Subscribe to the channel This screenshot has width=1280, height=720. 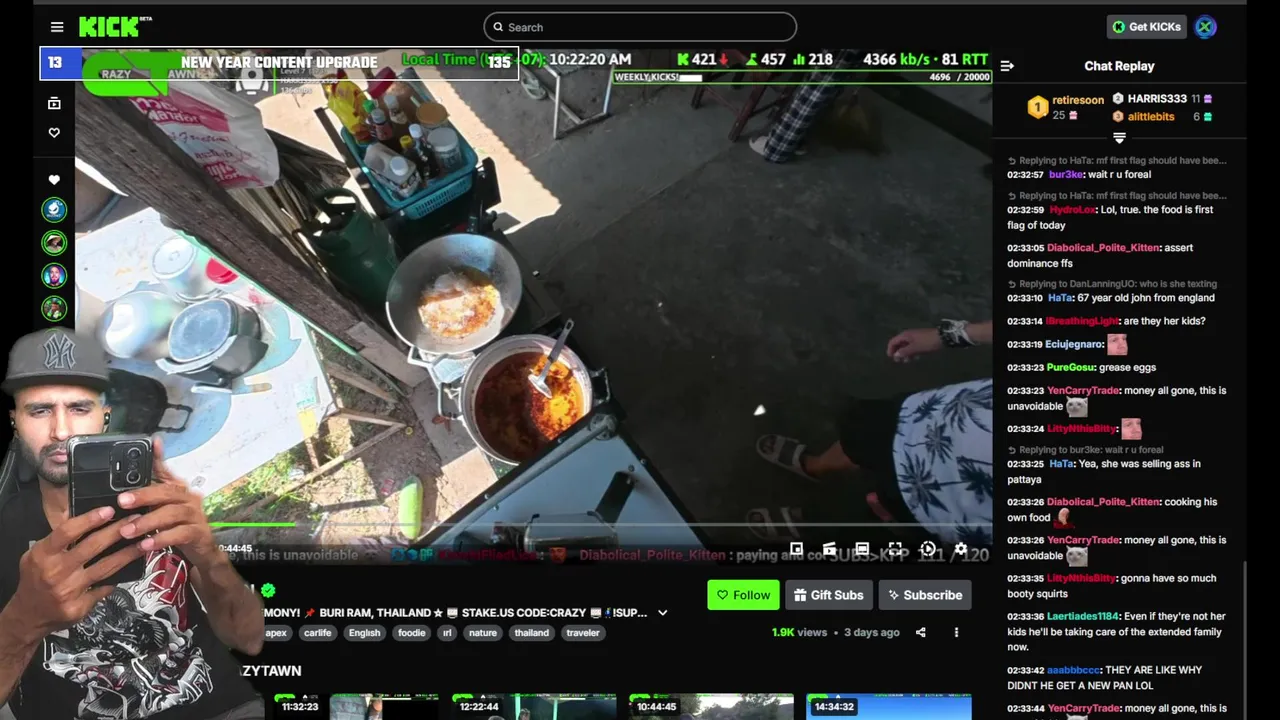click(x=925, y=595)
